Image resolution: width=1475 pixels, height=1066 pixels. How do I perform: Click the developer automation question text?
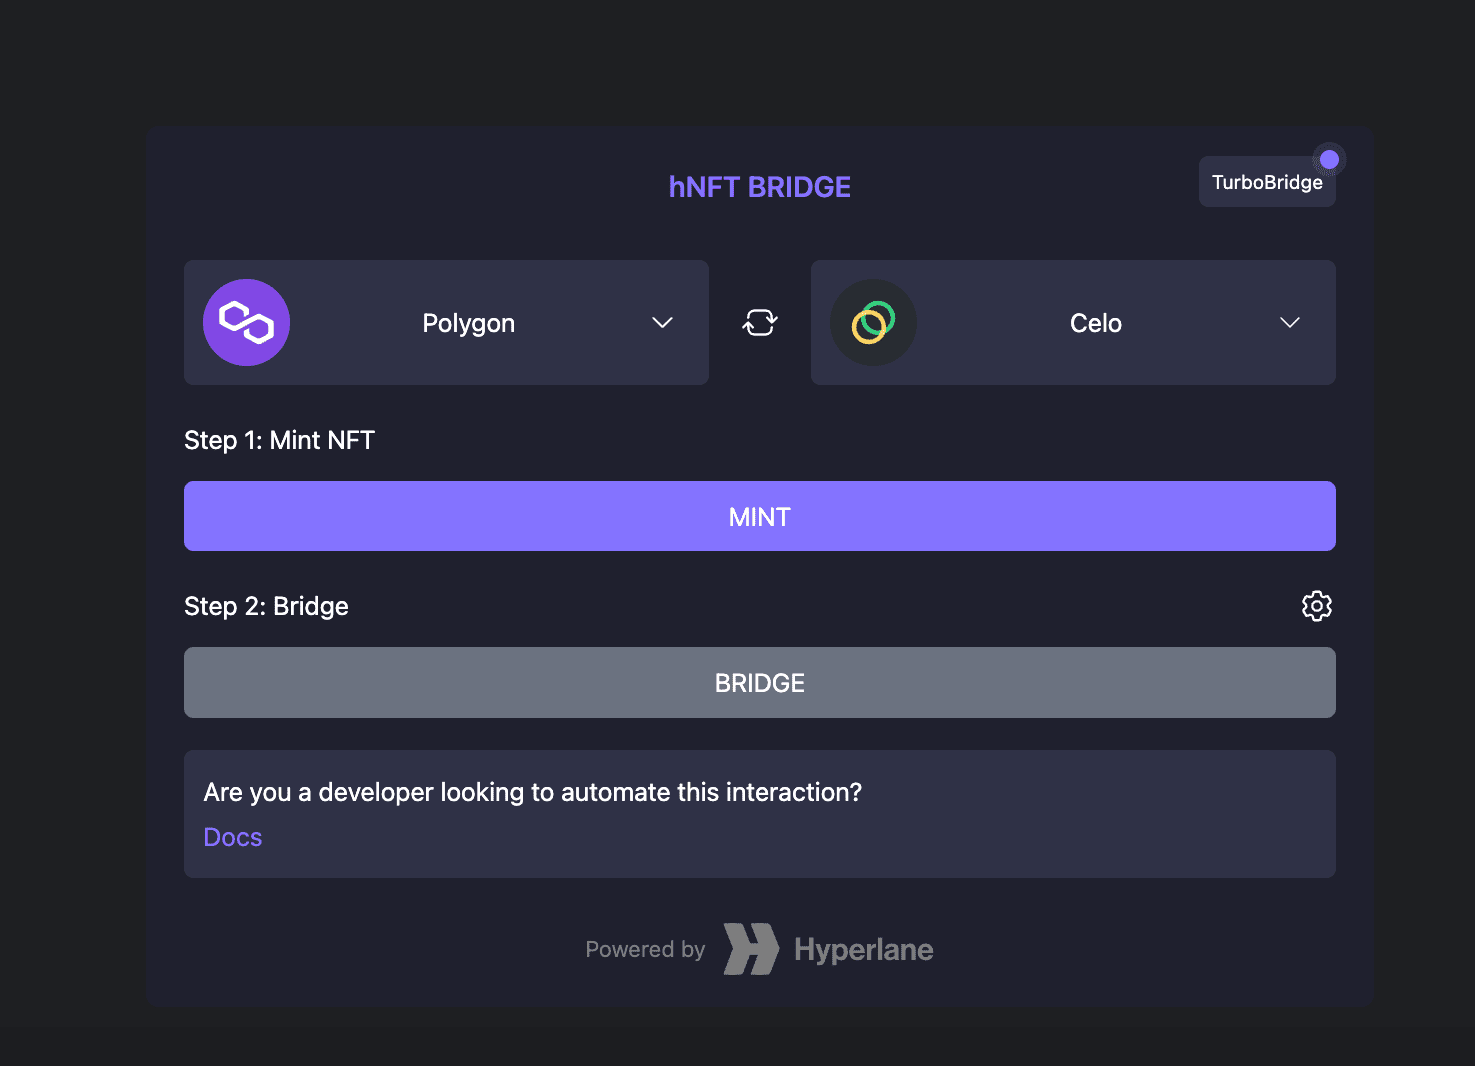pyautogui.click(x=532, y=792)
